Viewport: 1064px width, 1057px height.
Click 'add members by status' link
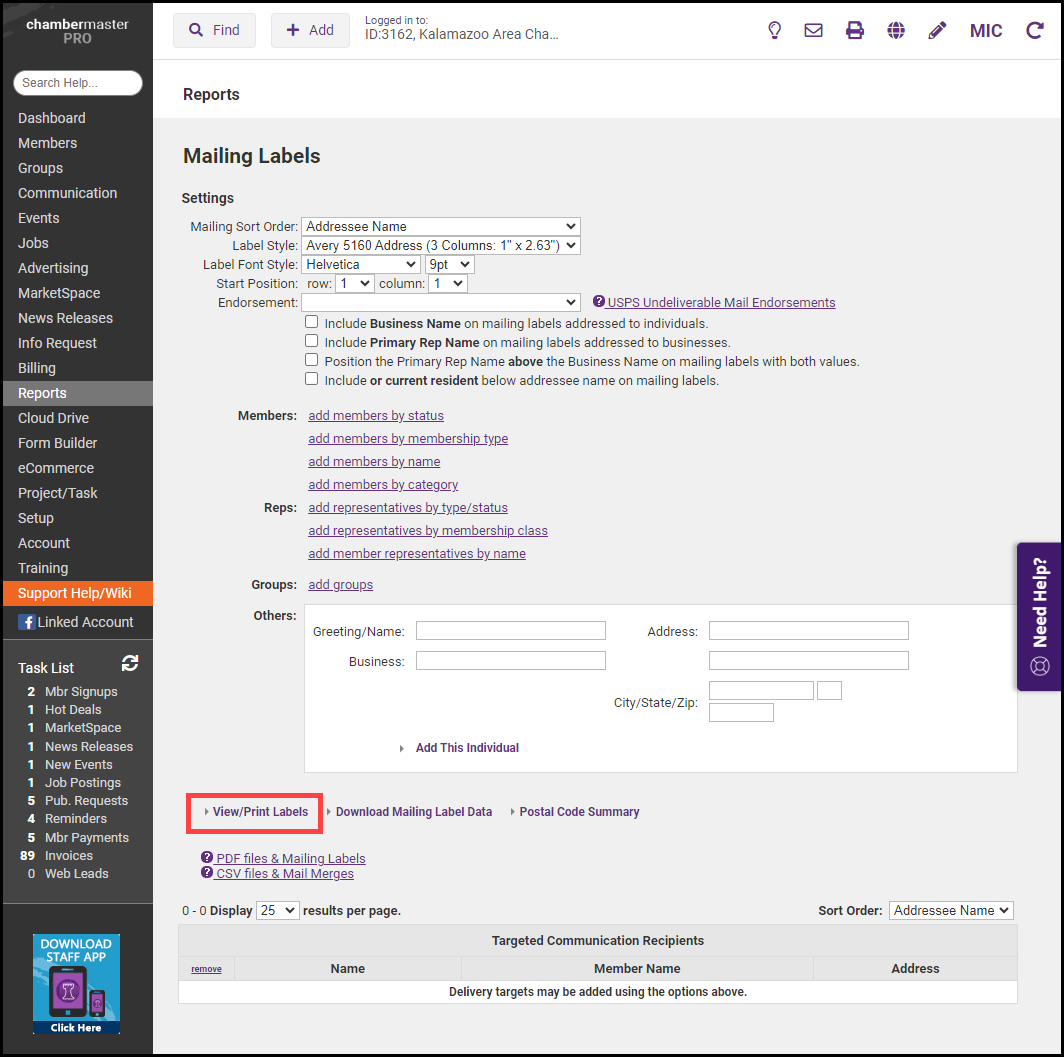(376, 415)
